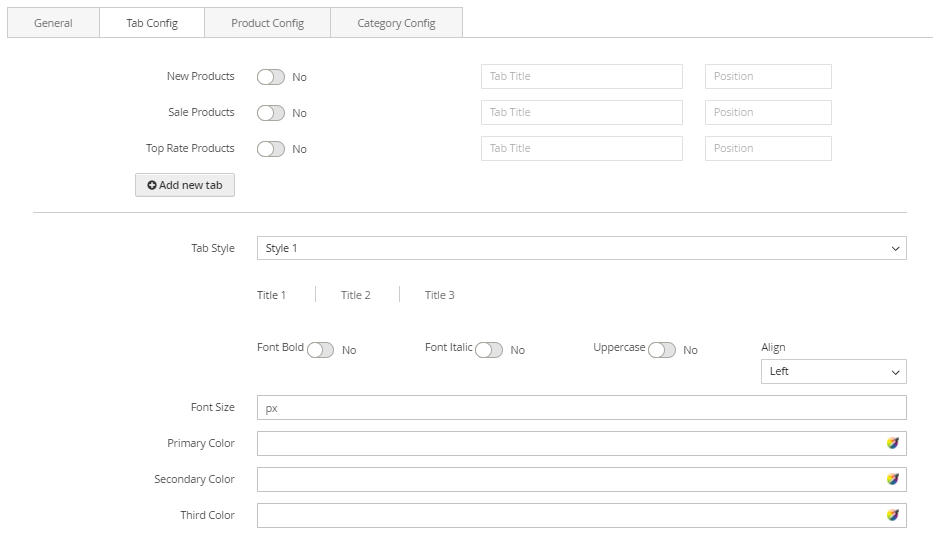Screen dimensions: 951x552
Task: Click the Font Size input field
Action: coord(581,408)
